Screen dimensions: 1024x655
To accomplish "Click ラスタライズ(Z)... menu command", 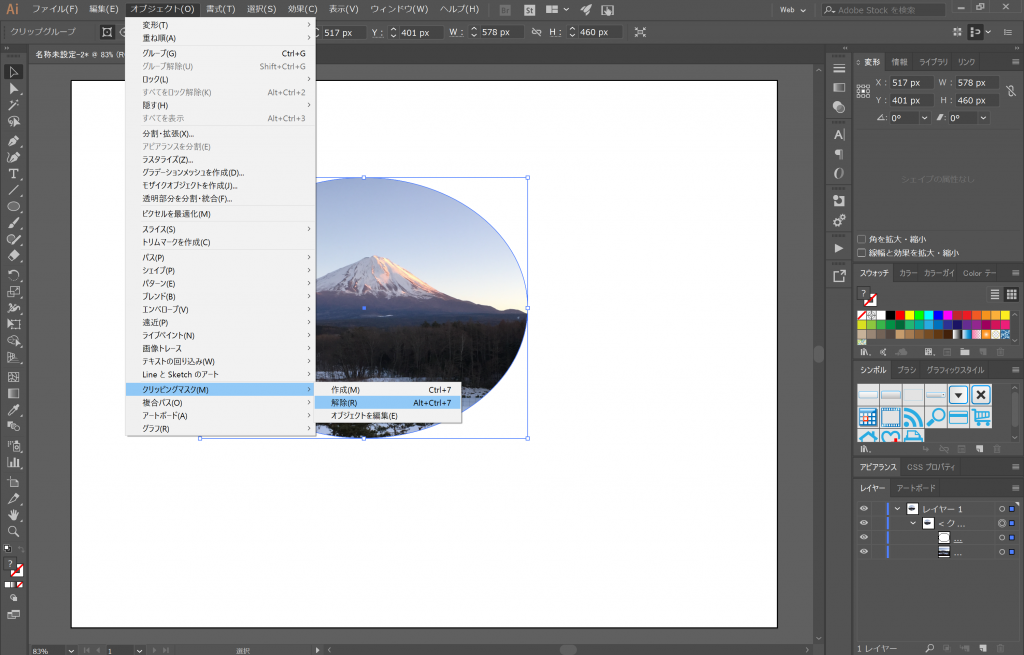I will (x=168, y=159).
